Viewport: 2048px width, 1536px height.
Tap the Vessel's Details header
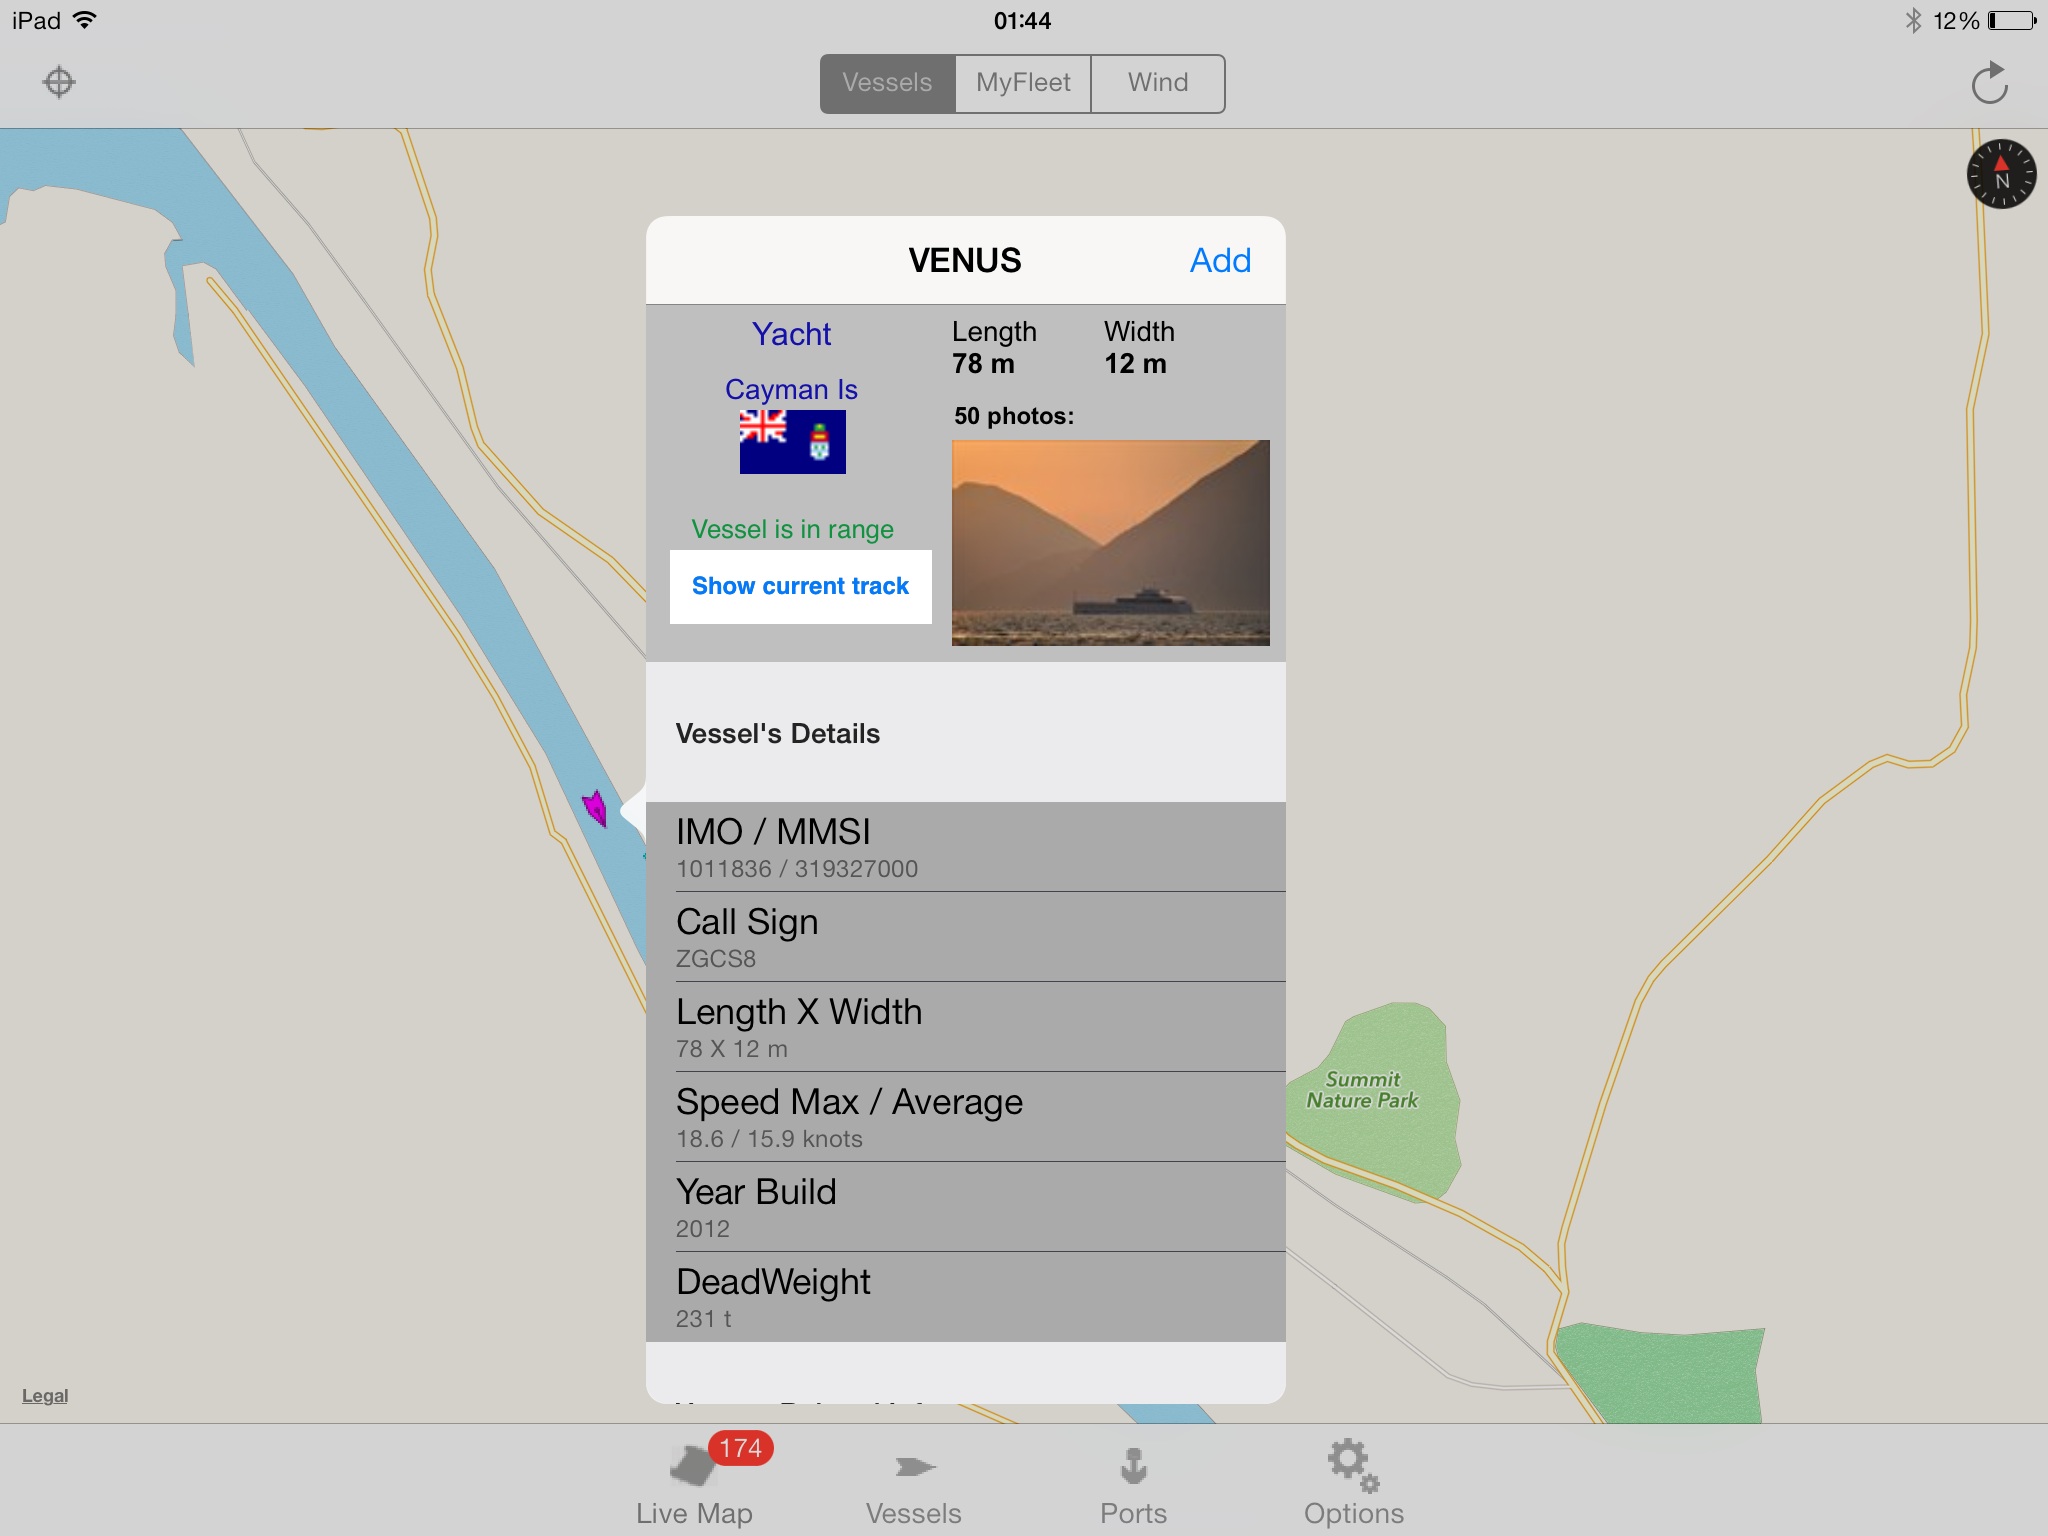coord(778,733)
